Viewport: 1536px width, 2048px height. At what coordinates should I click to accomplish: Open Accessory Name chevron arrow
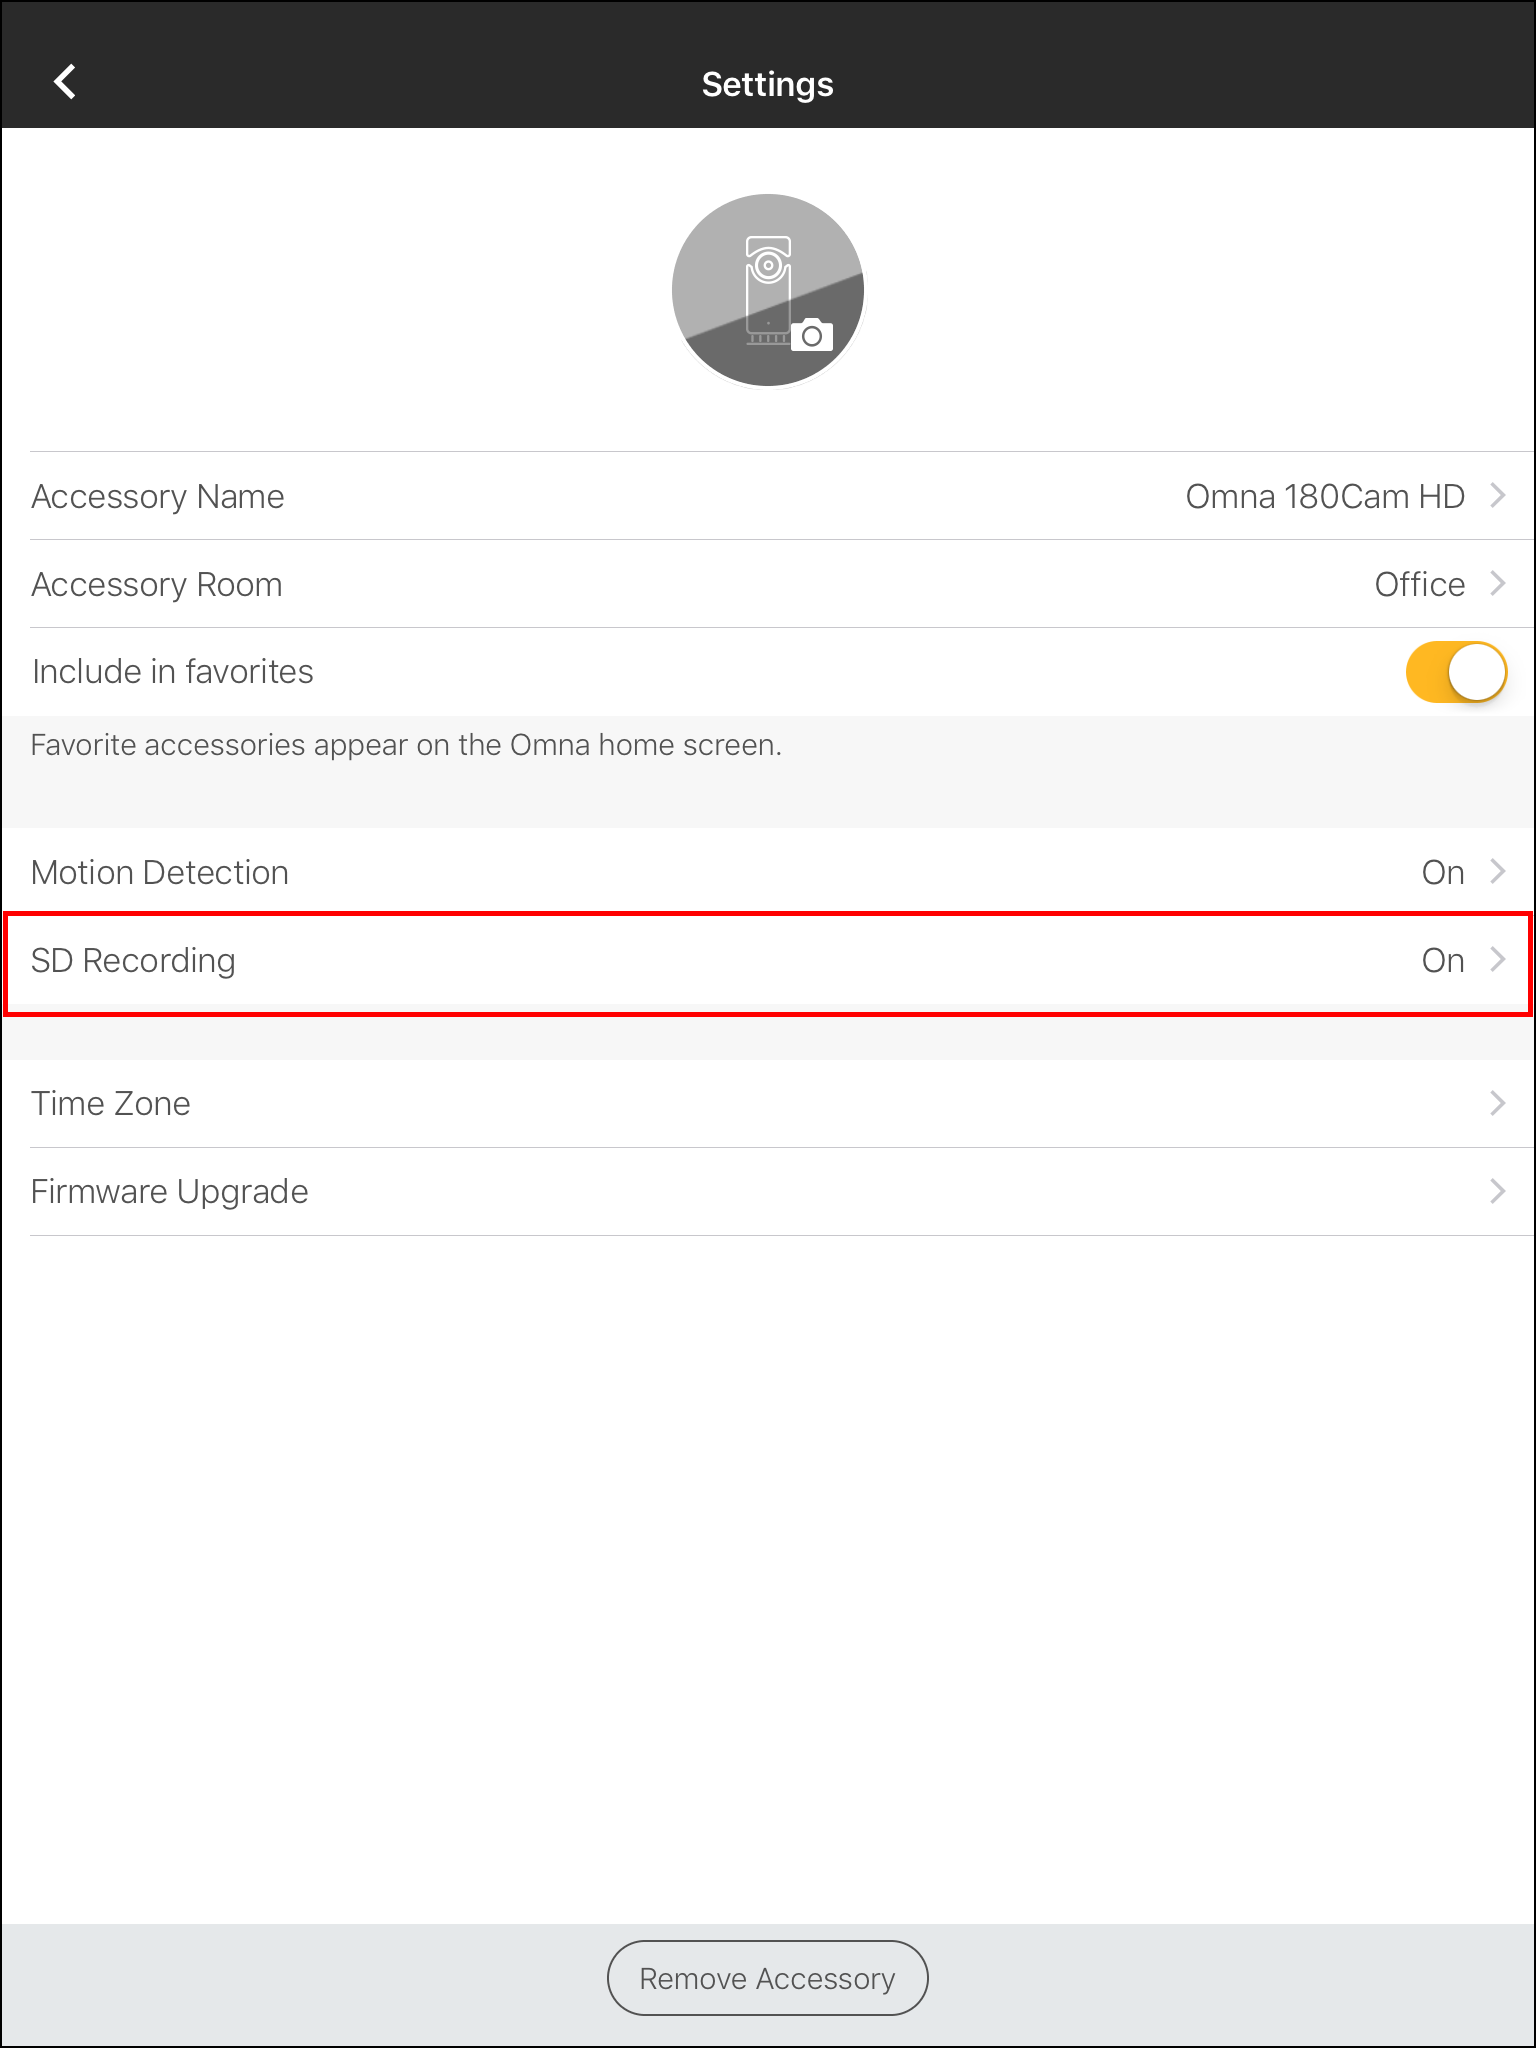(x=1497, y=495)
